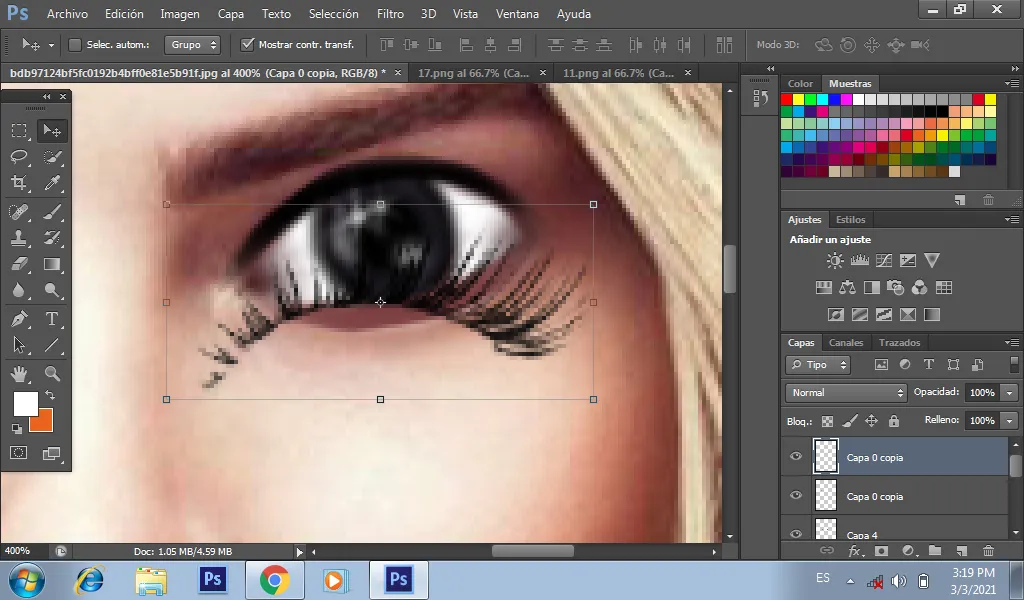Open the Ventana menu
This screenshot has width=1024, height=600.
(517, 14)
